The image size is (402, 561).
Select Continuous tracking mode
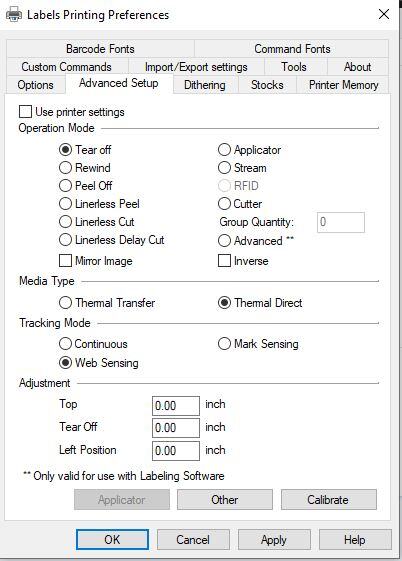pos(65,344)
